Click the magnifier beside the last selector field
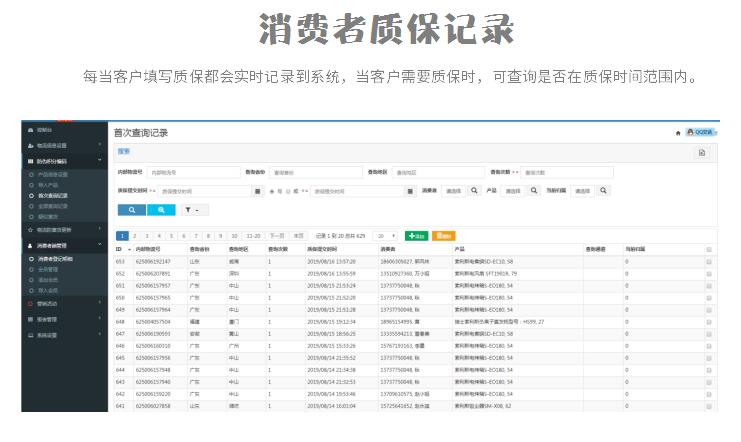This screenshot has height=442, width=741. [x=603, y=191]
